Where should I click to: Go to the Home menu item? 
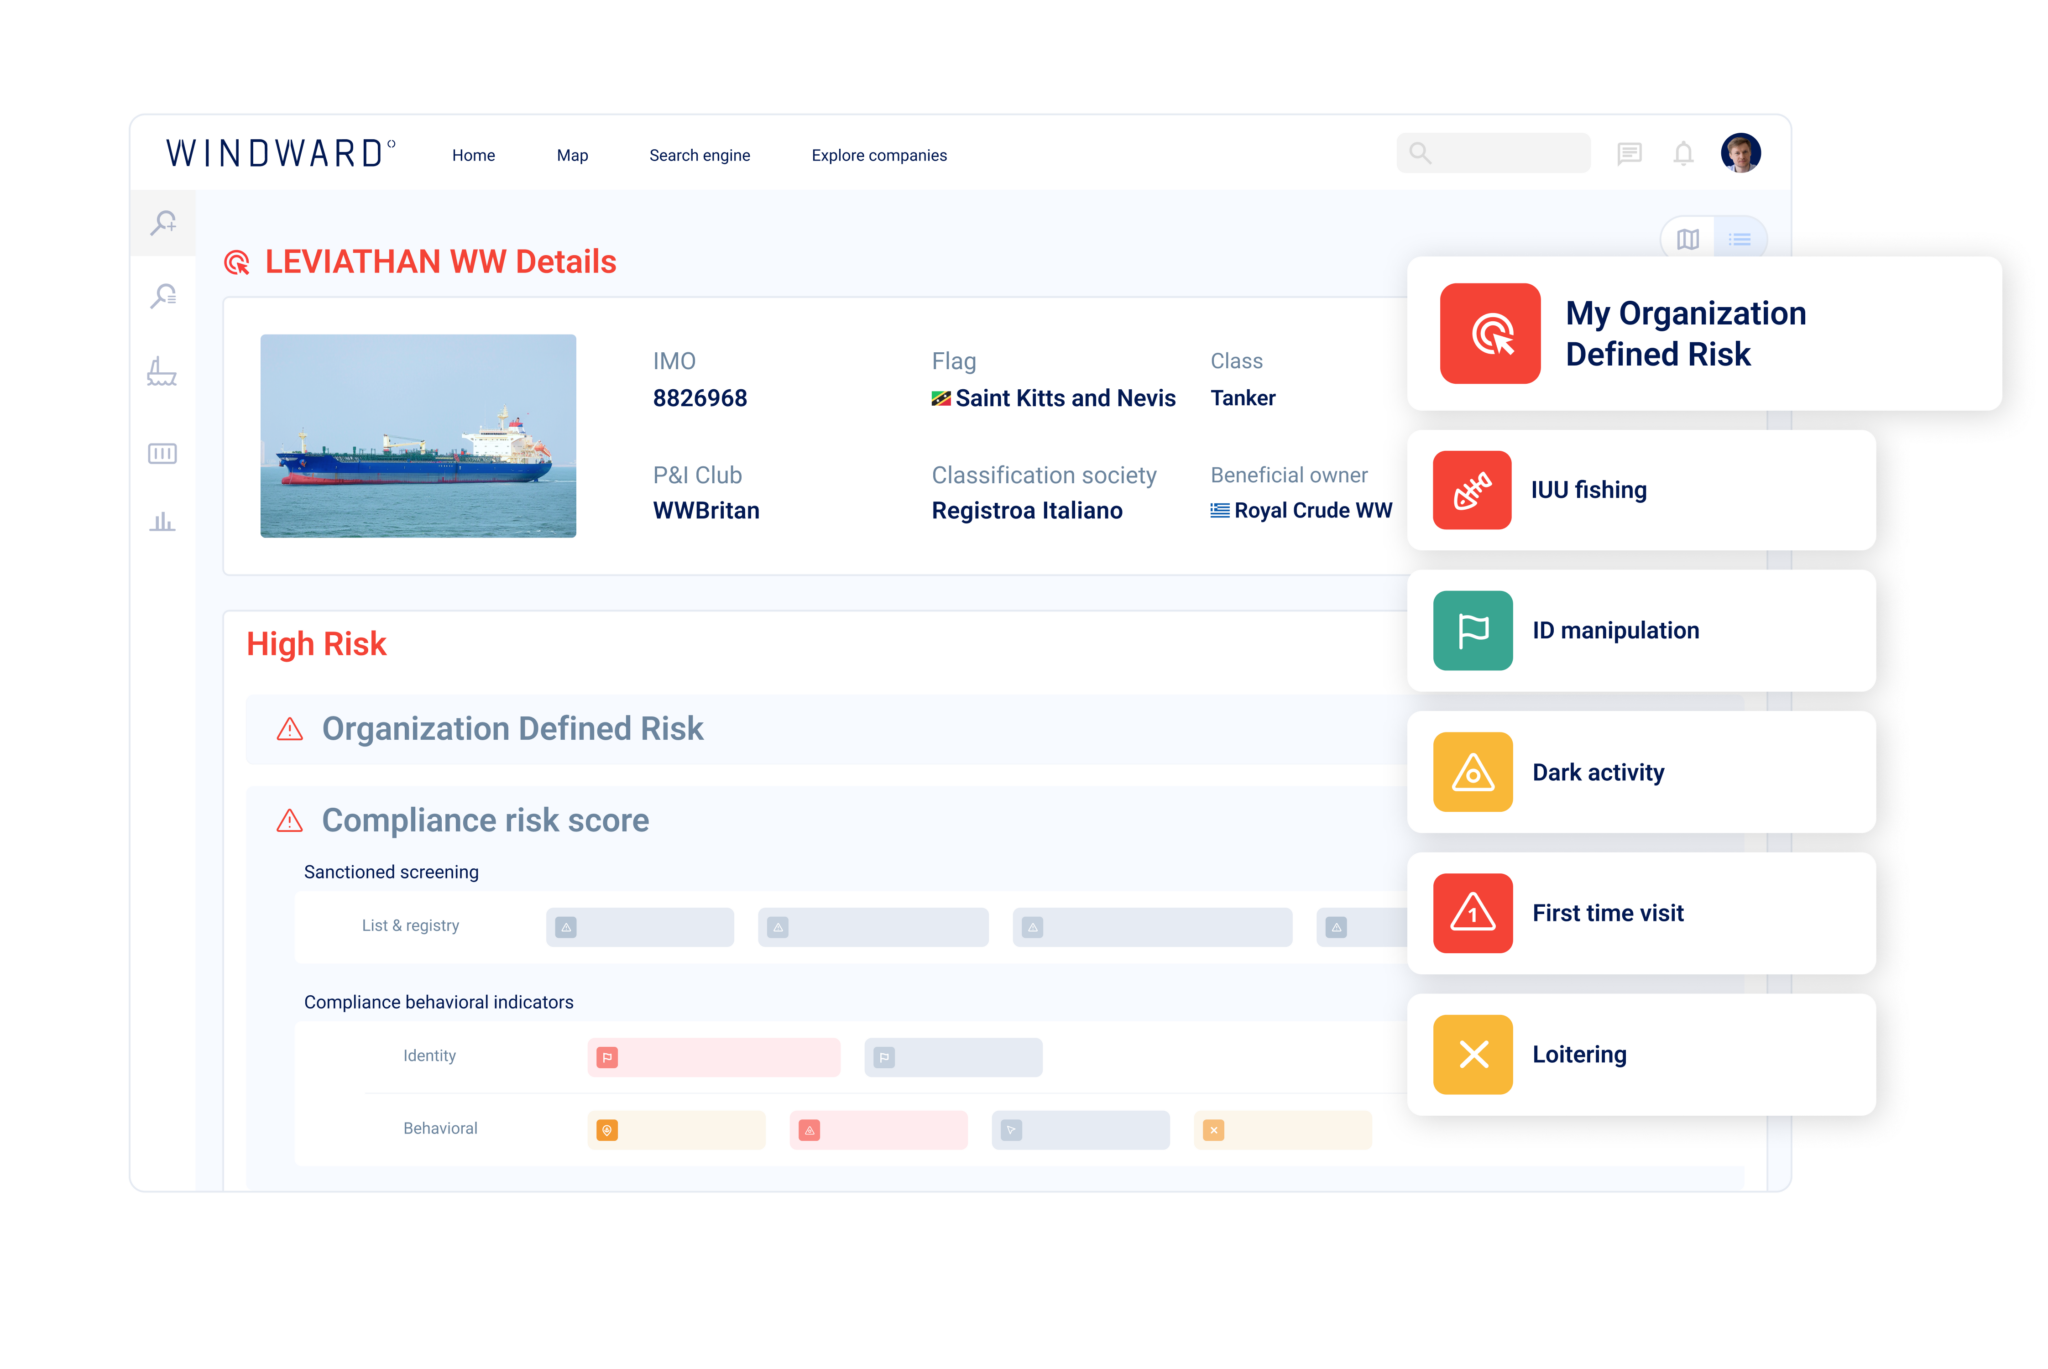(473, 155)
